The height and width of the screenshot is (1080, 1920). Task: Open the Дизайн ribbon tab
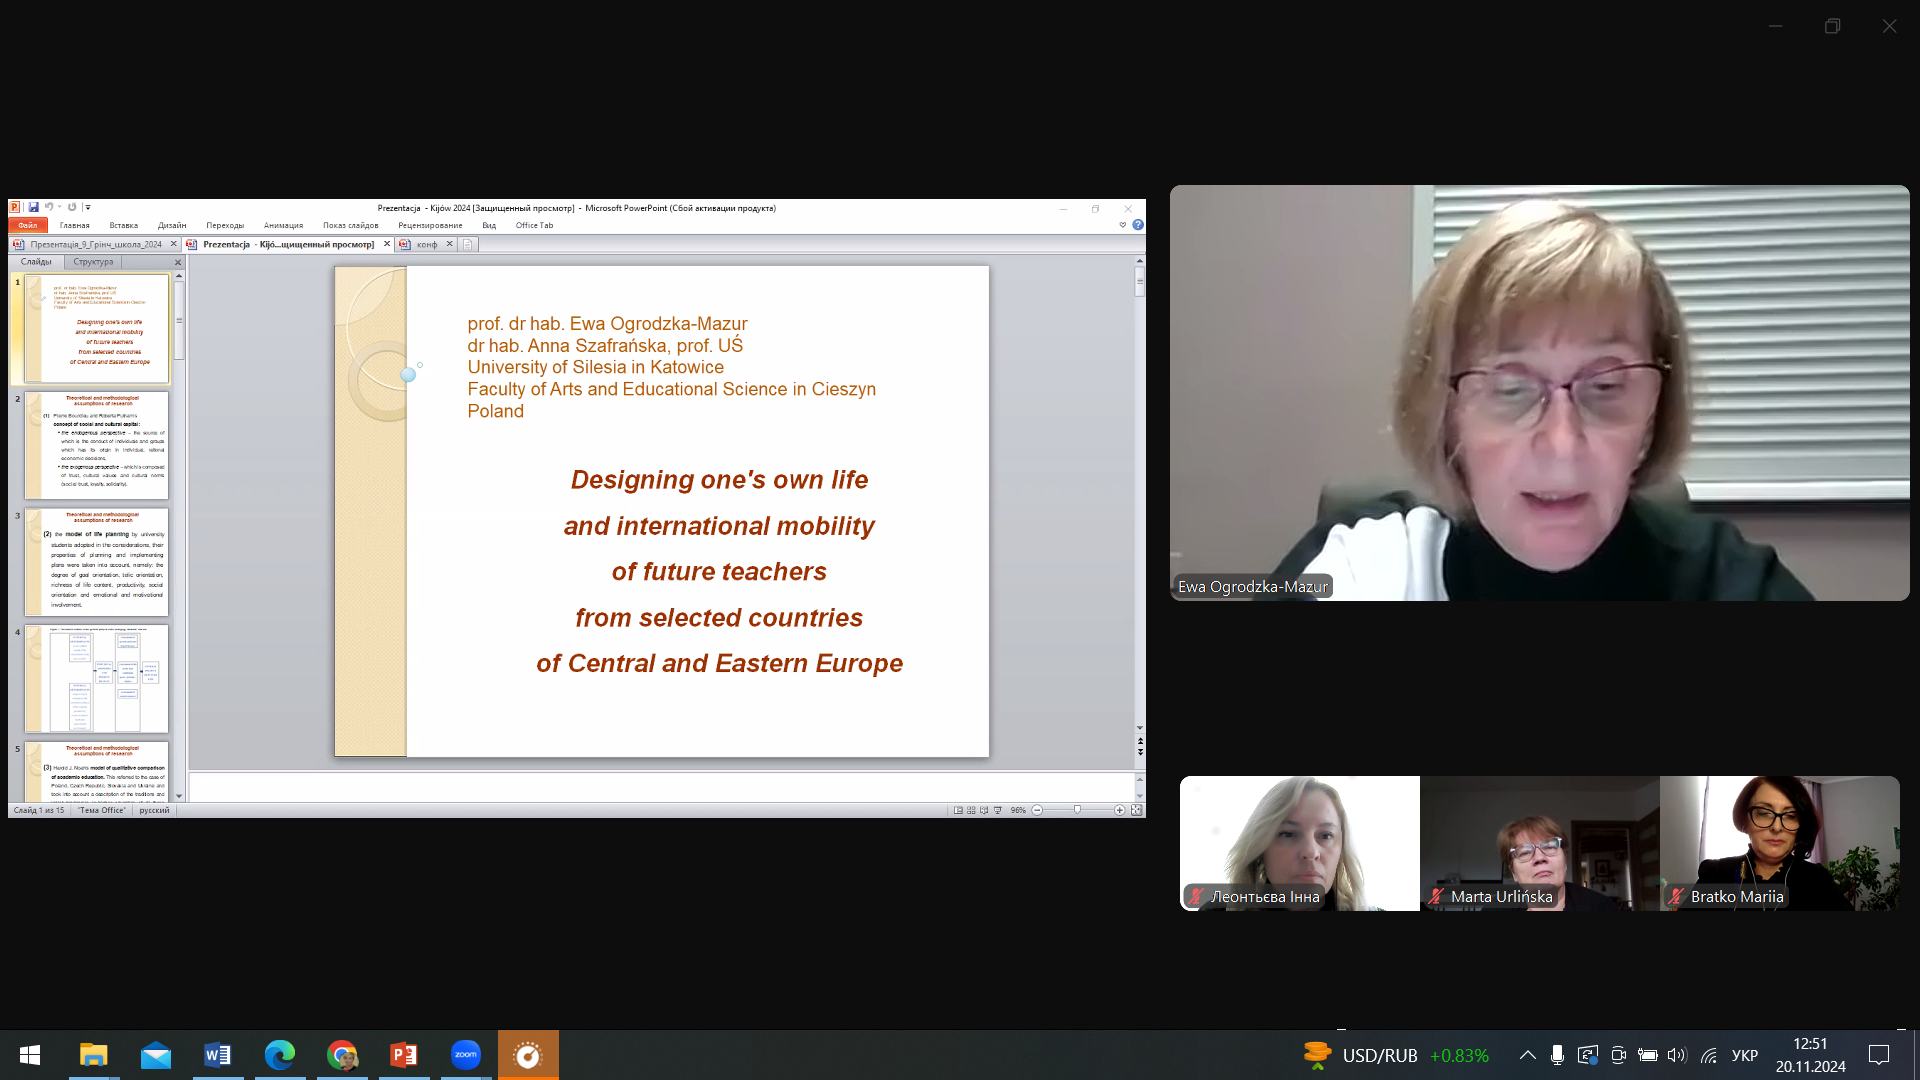(172, 225)
